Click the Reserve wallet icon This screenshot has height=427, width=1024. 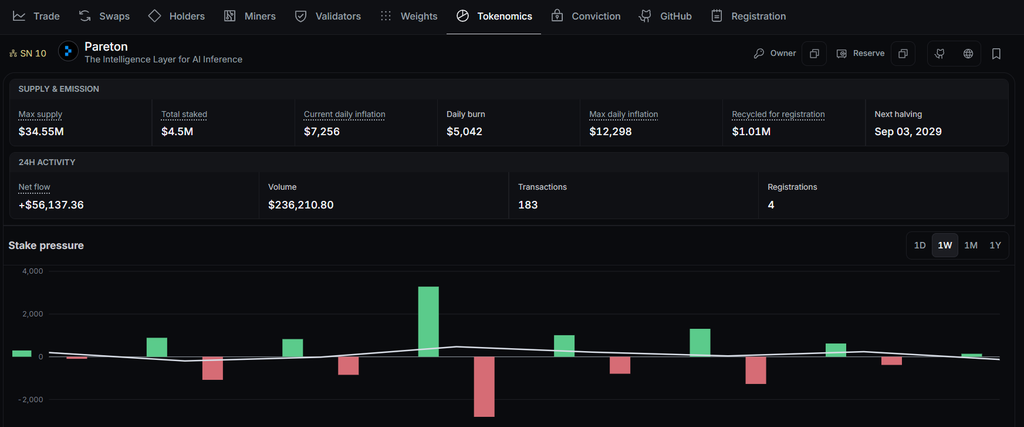pos(842,54)
